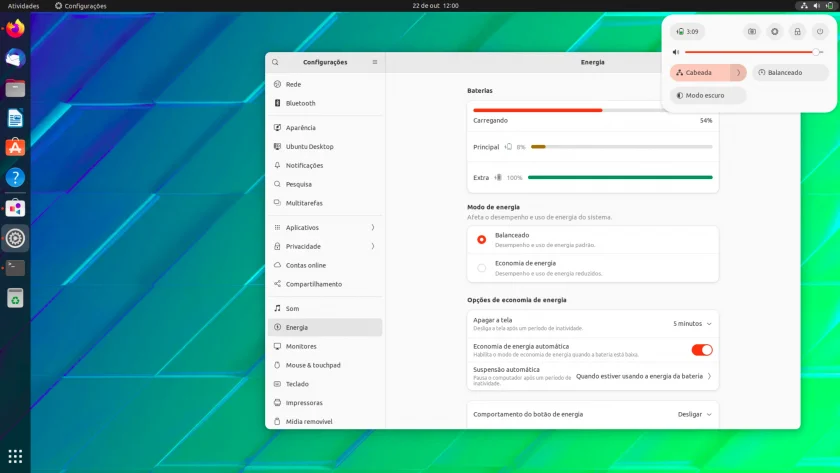The width and height of the screenshot is (840, 473).
Task: Click battery time 3:09 indicator
Action: (687, 32)
